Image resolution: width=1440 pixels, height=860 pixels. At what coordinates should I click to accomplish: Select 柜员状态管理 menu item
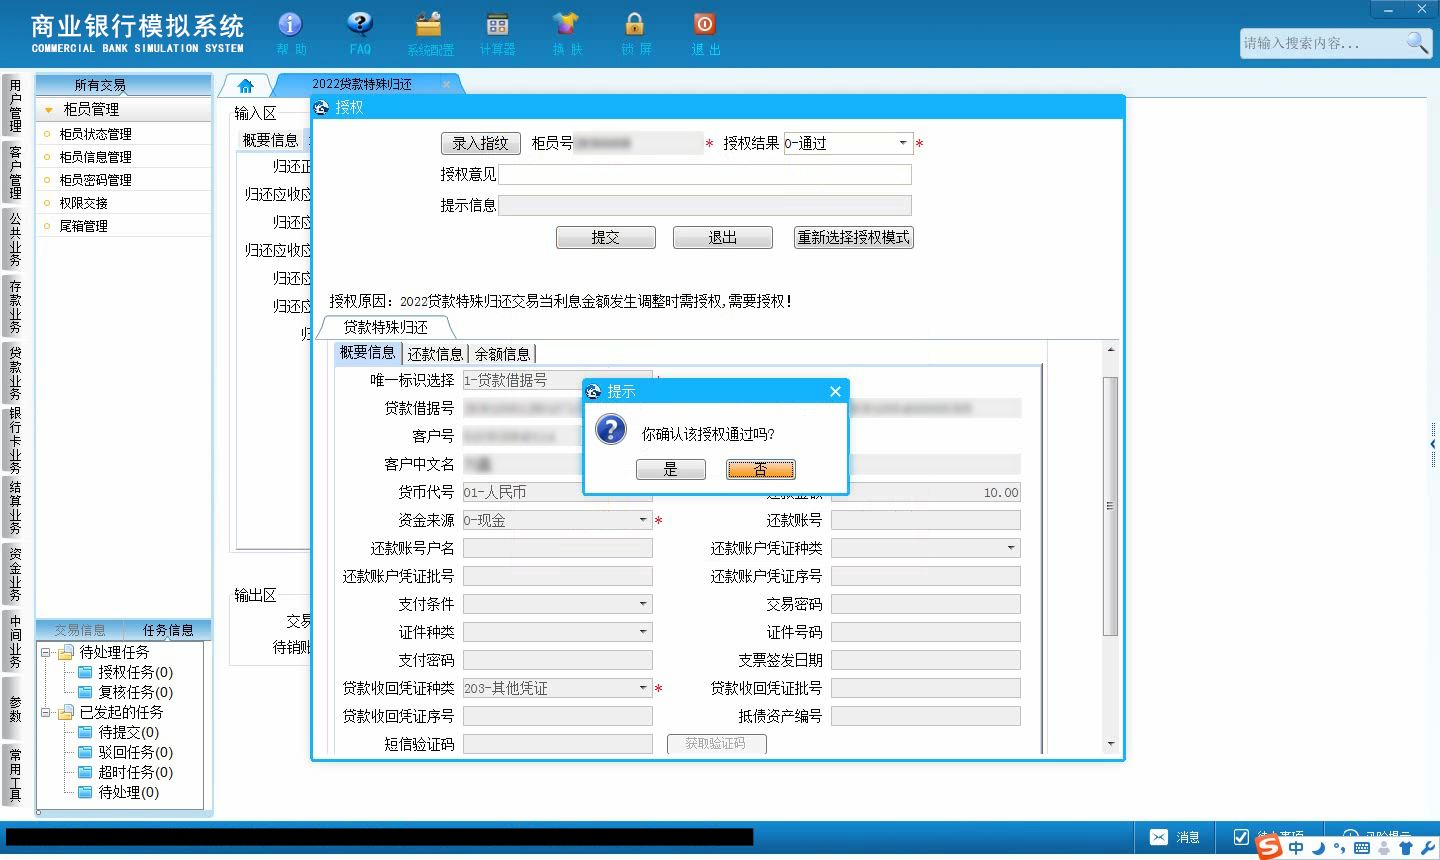click(x=124, y=134)
